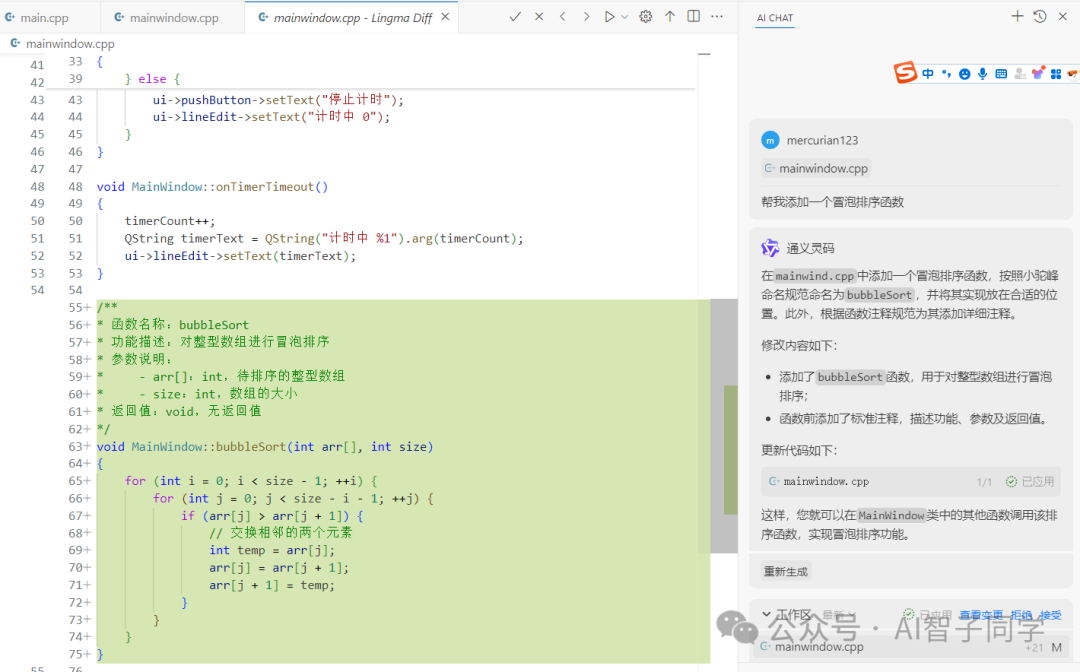
Task: Click the inline code mainwind.cpp in response
Action: coord(815,275)
